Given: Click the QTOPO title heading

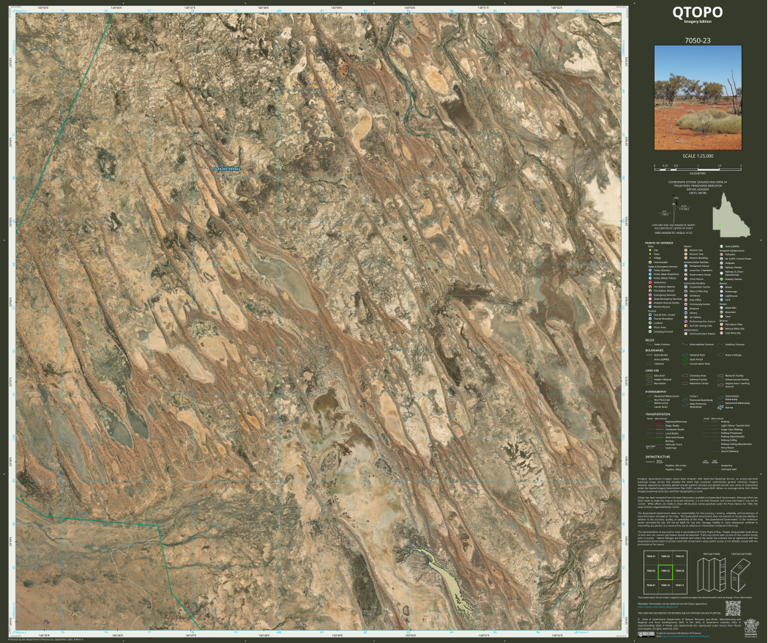Looking at the screenshot, I should [x=697, y=12].
